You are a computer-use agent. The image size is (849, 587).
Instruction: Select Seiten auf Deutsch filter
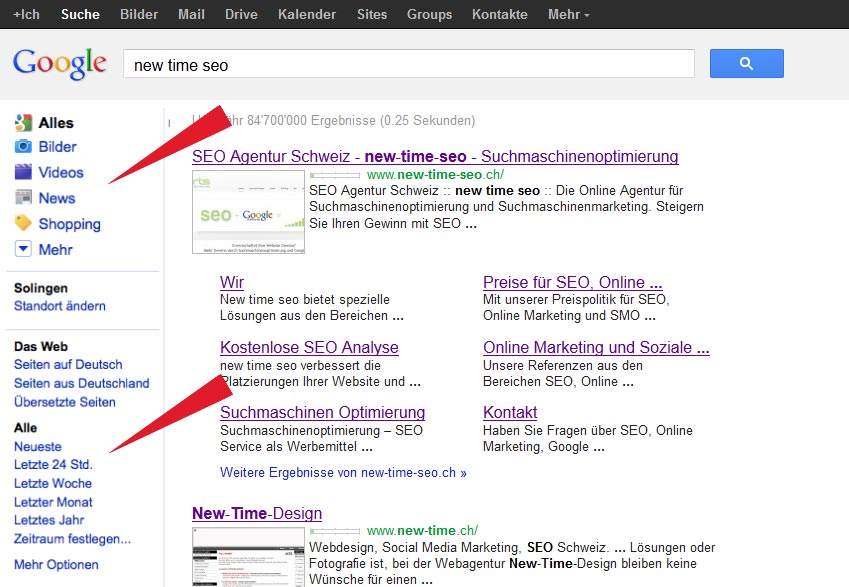point(68,364)
